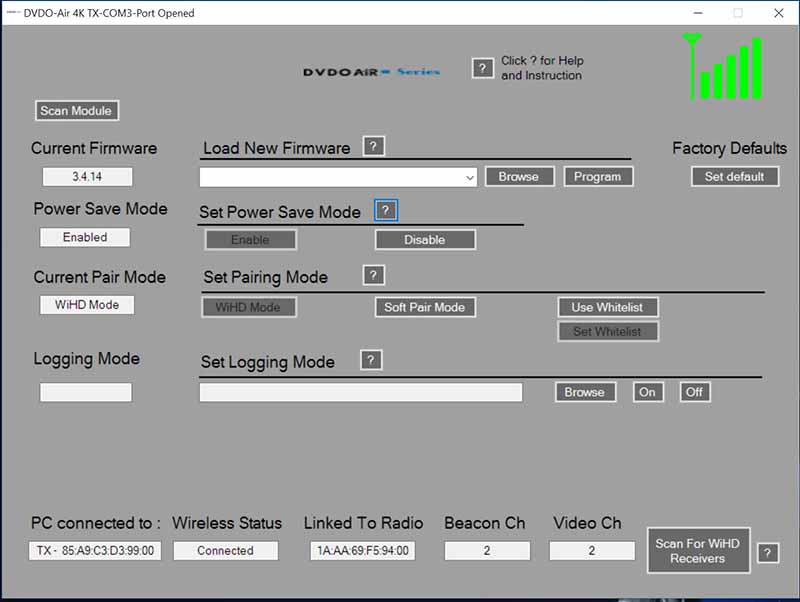Click the DVDO Air Series logo
Viewport: 800px width, 602px height.
371,72
